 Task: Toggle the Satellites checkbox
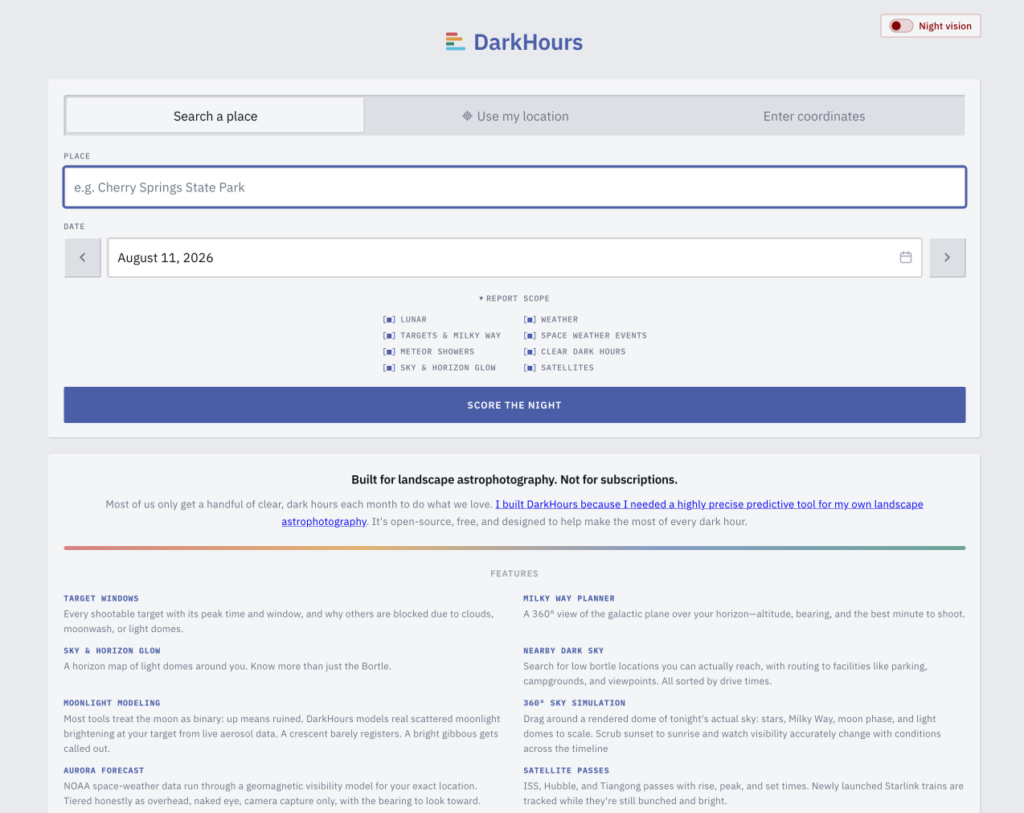[x=529, y=368]
